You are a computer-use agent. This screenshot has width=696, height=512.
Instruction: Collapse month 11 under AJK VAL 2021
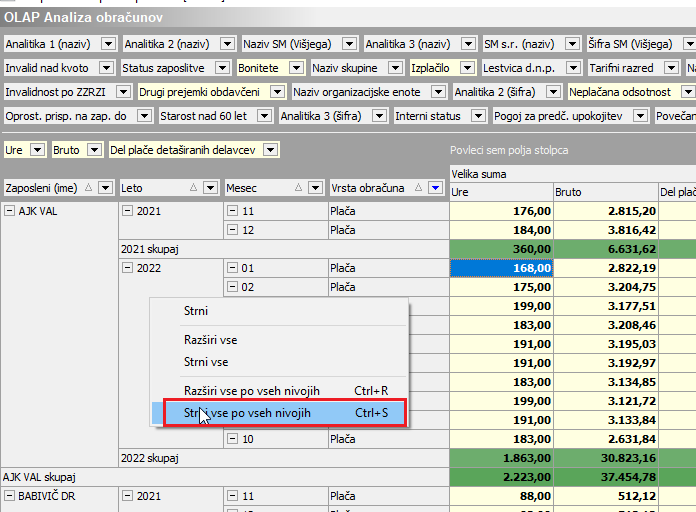pos(232,211)
